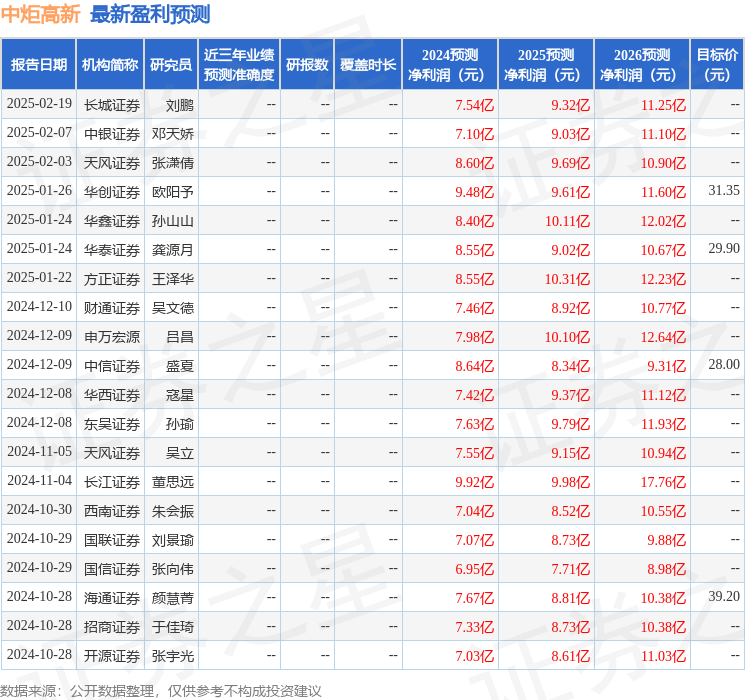Click analyst name 邓天娇
The height and width of the screenshot is (700, 745).
[x=173, y=134]
